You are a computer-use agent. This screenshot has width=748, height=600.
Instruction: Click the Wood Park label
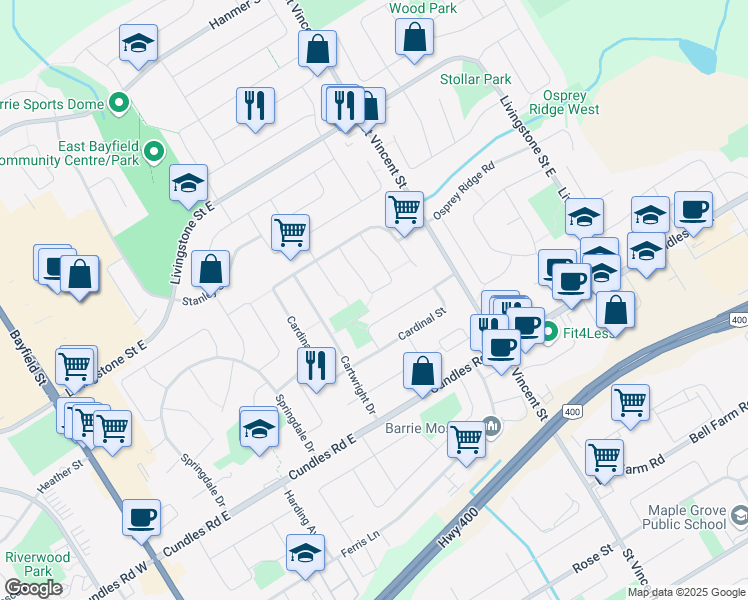pyautogui.click(x=423, y=8)
